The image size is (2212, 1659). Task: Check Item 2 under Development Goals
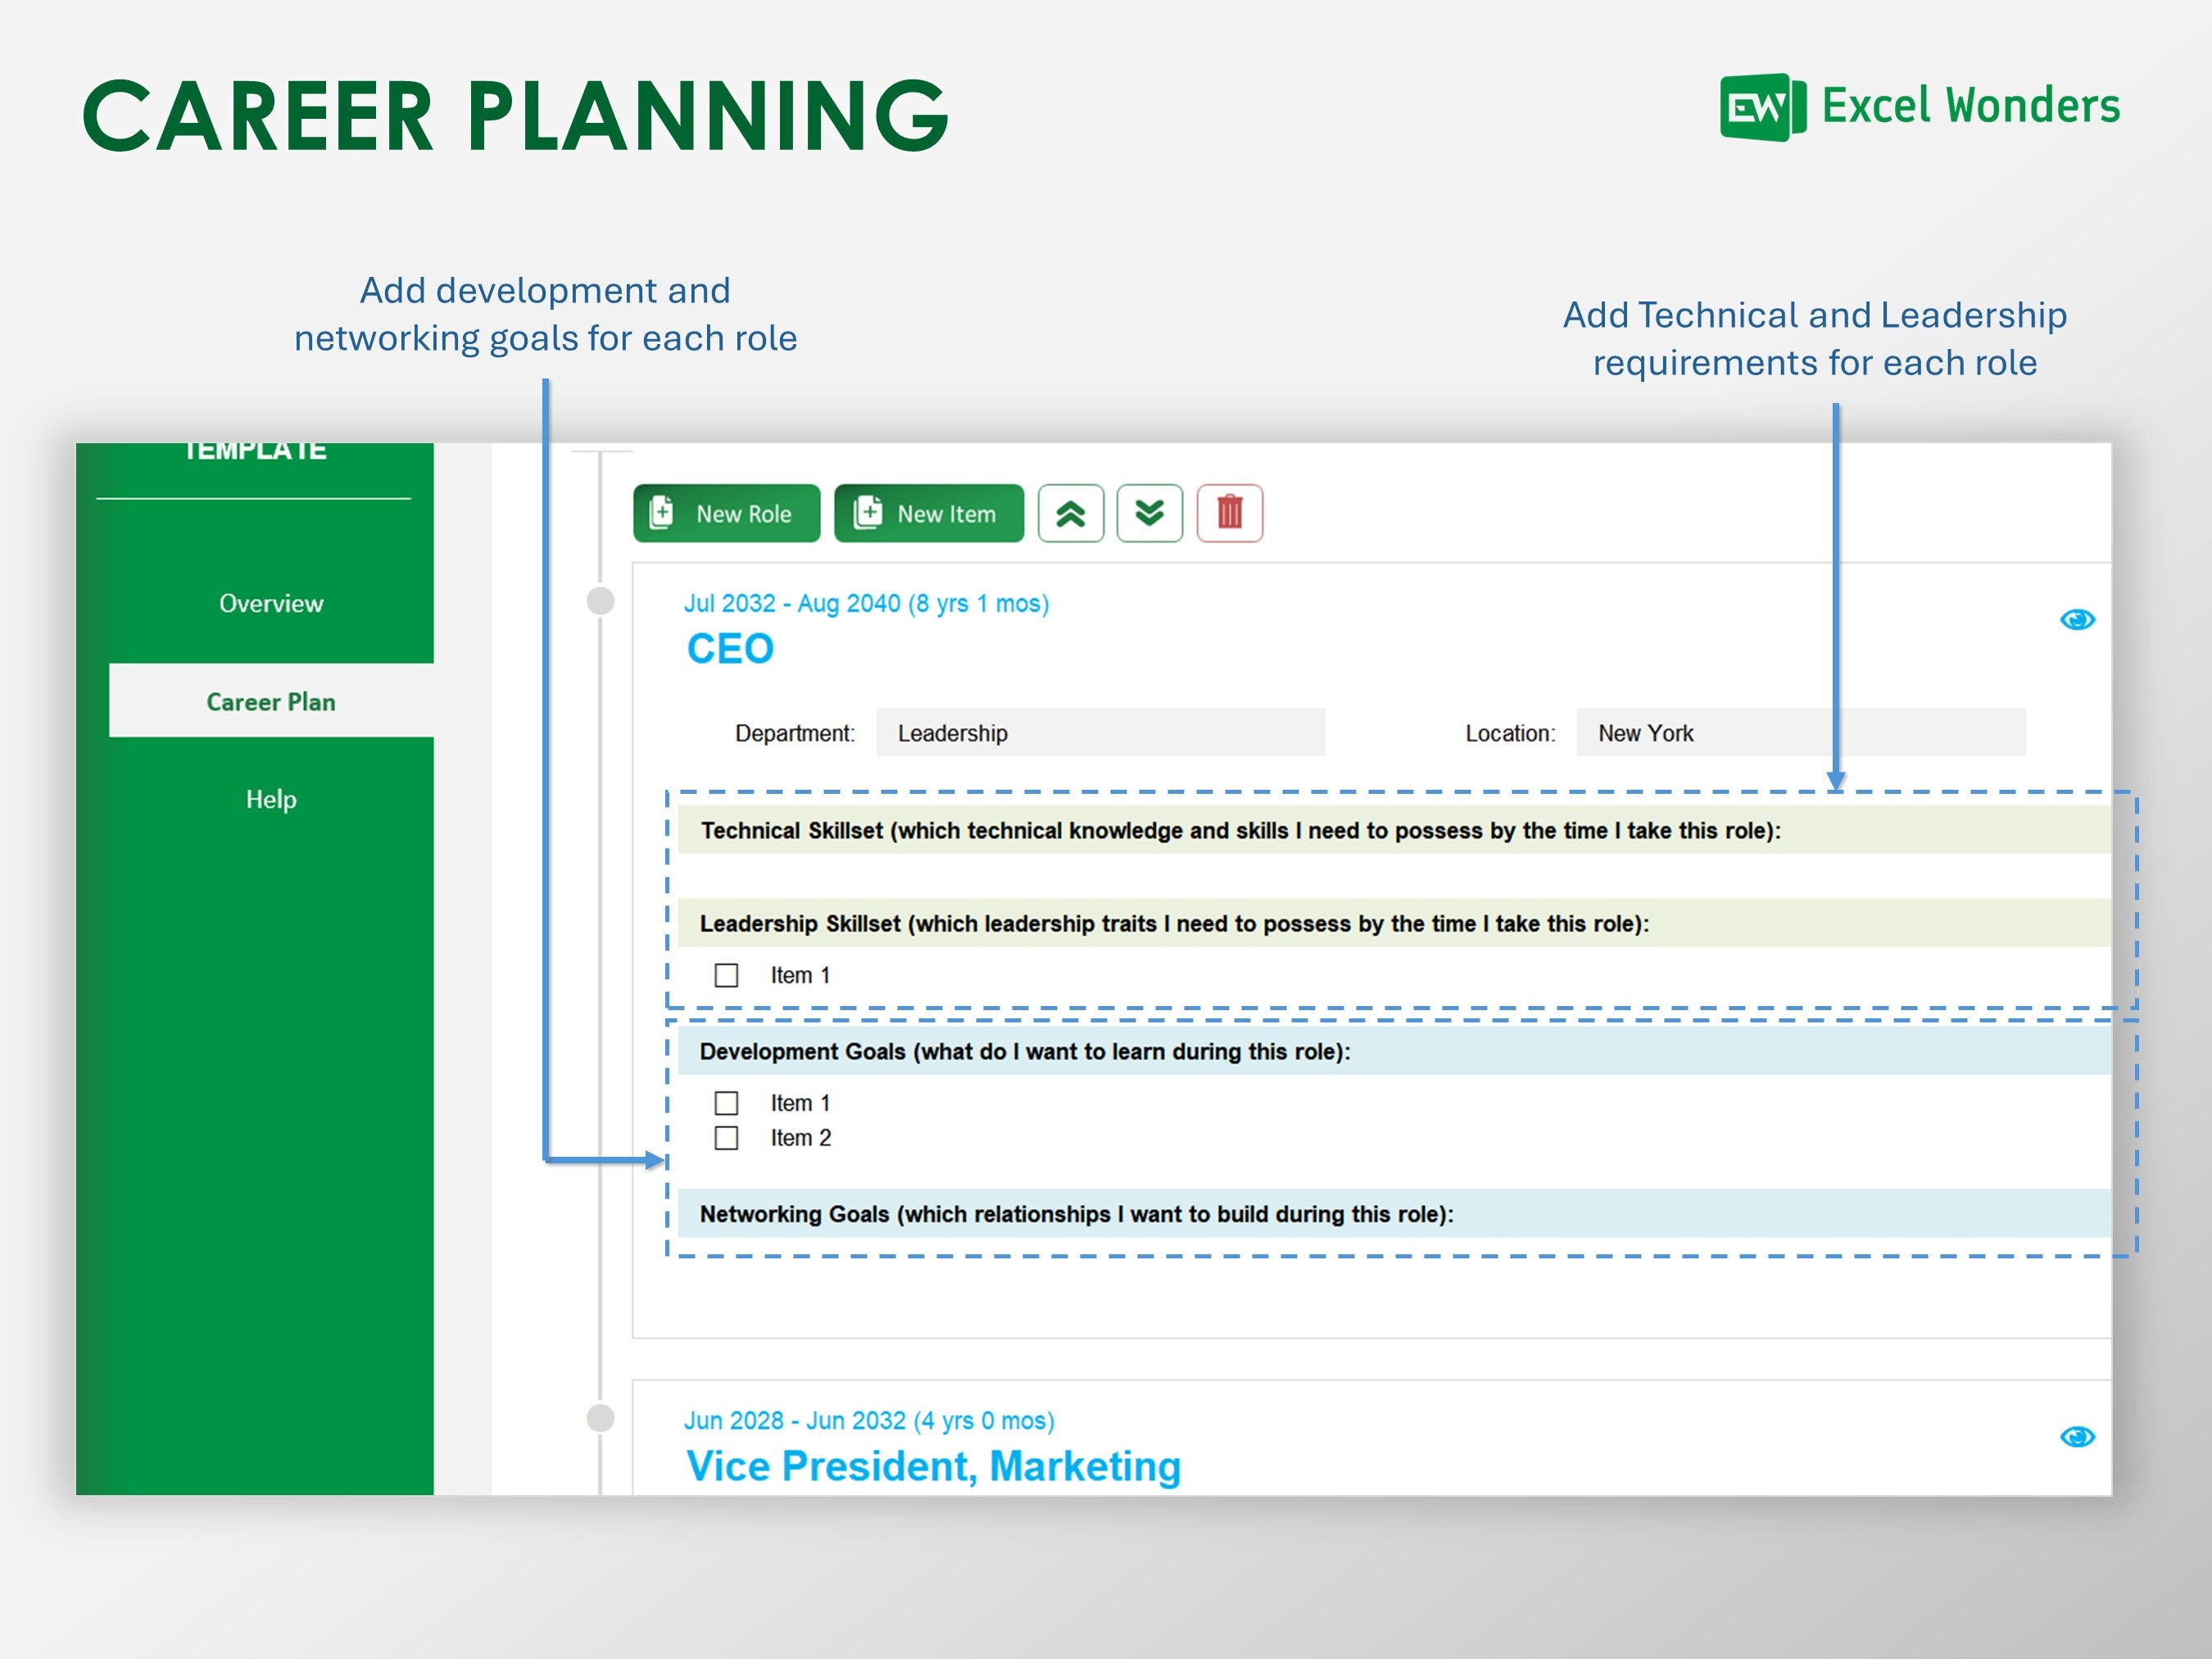(x=727, y=1138)
